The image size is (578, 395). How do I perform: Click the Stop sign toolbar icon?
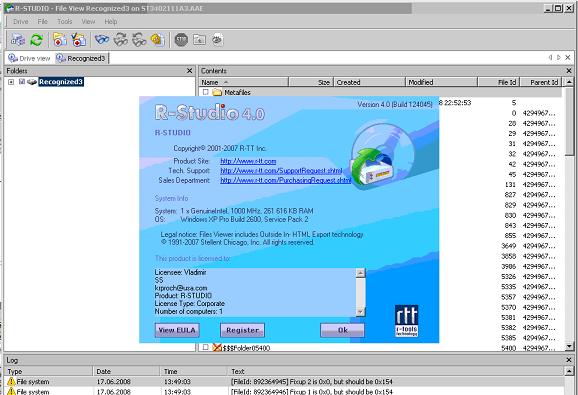click(x=181, y=39)
